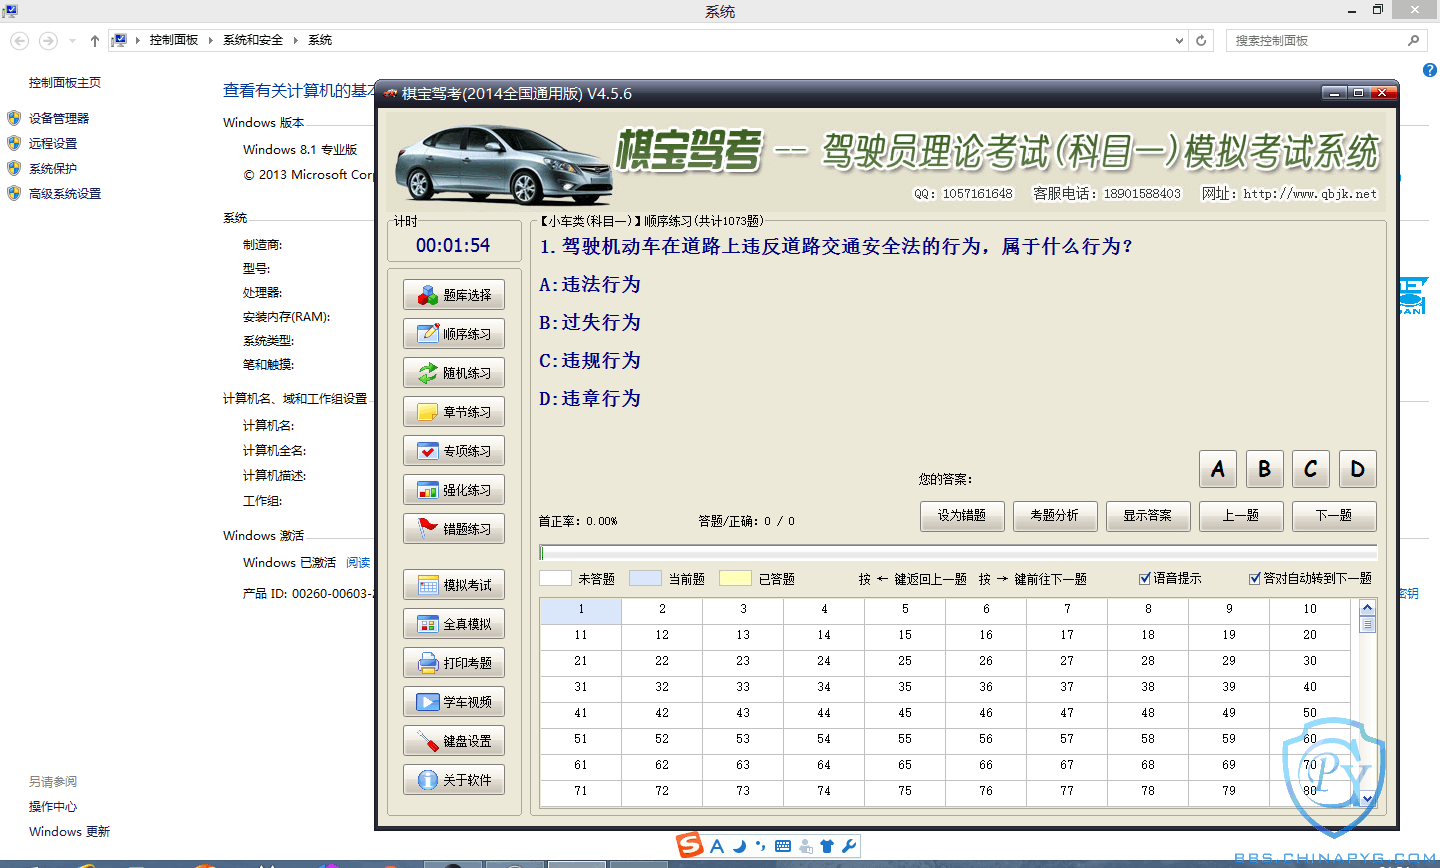Start 模拟考试 mock exam
Viewport: 1440px width, 868px height.
click(454, 585)
